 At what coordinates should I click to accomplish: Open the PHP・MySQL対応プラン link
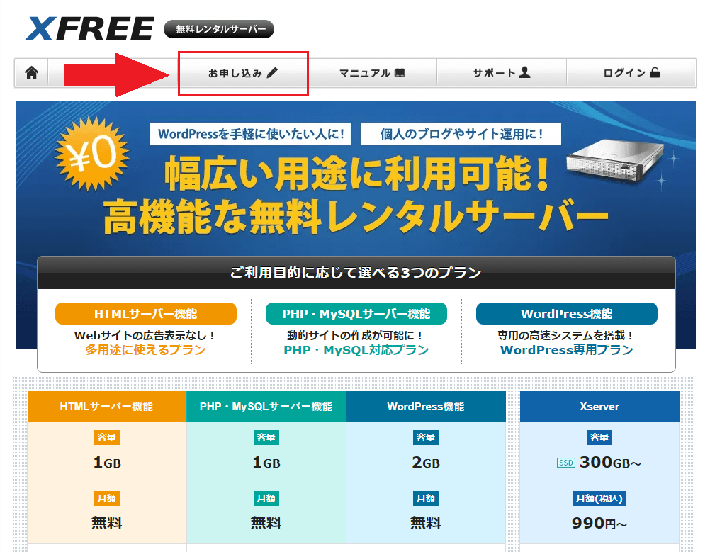356,350
